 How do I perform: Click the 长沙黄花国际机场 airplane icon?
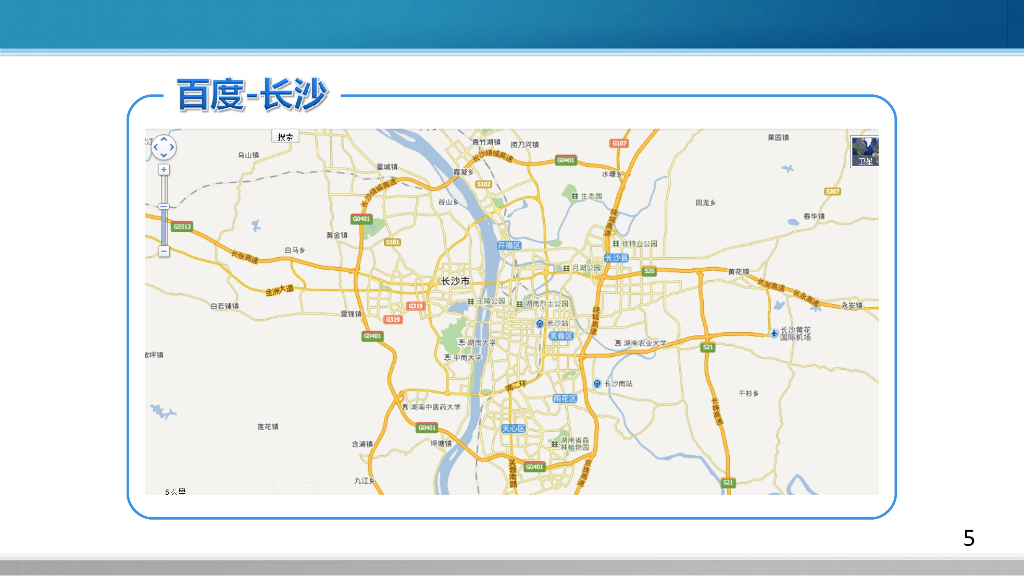click(774, 334)
